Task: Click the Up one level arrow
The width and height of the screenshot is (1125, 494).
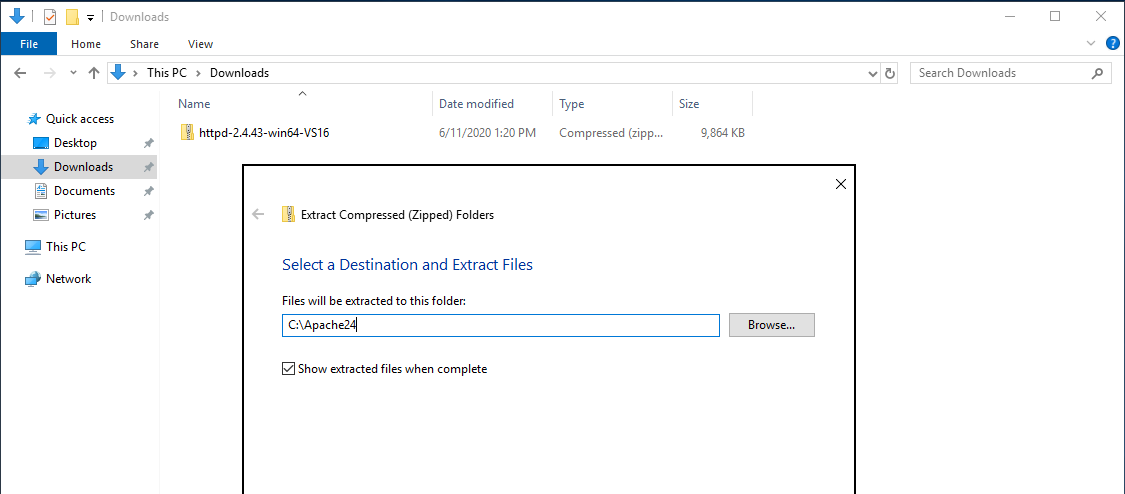Action: pyautogui.click(x=93, y=72)
